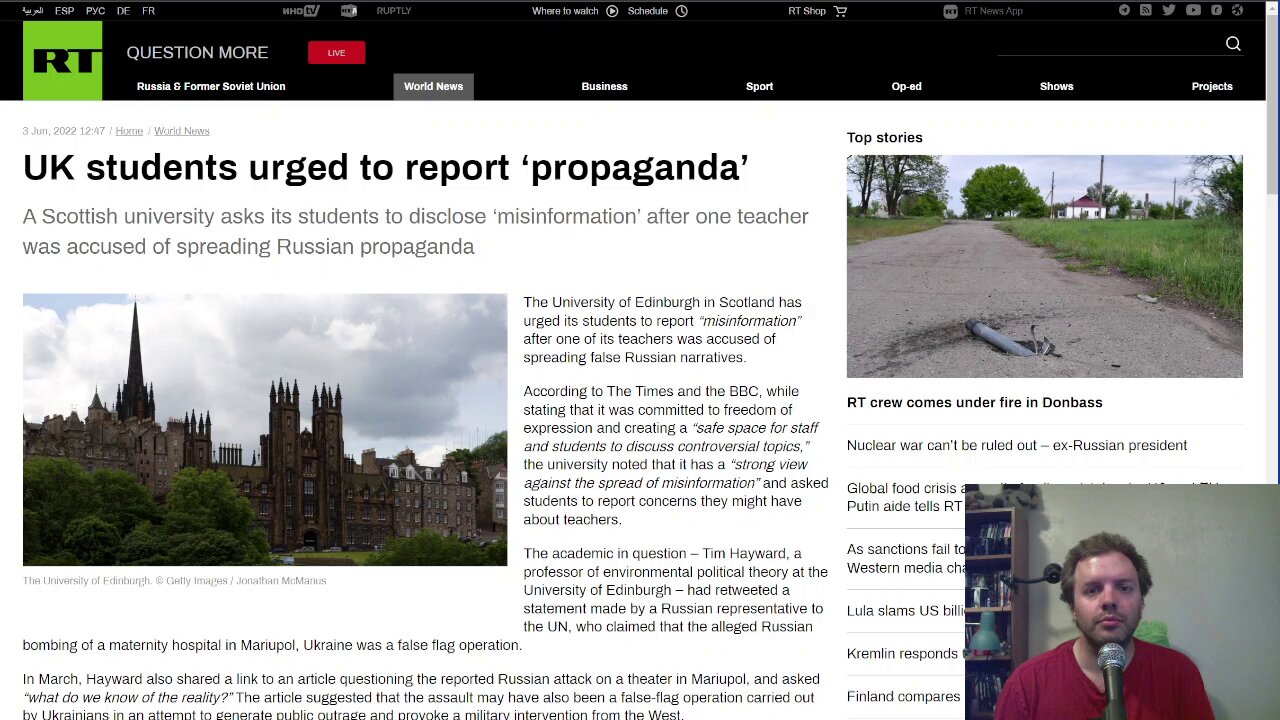Click the vertical page scrollbar thumb

1272,104
